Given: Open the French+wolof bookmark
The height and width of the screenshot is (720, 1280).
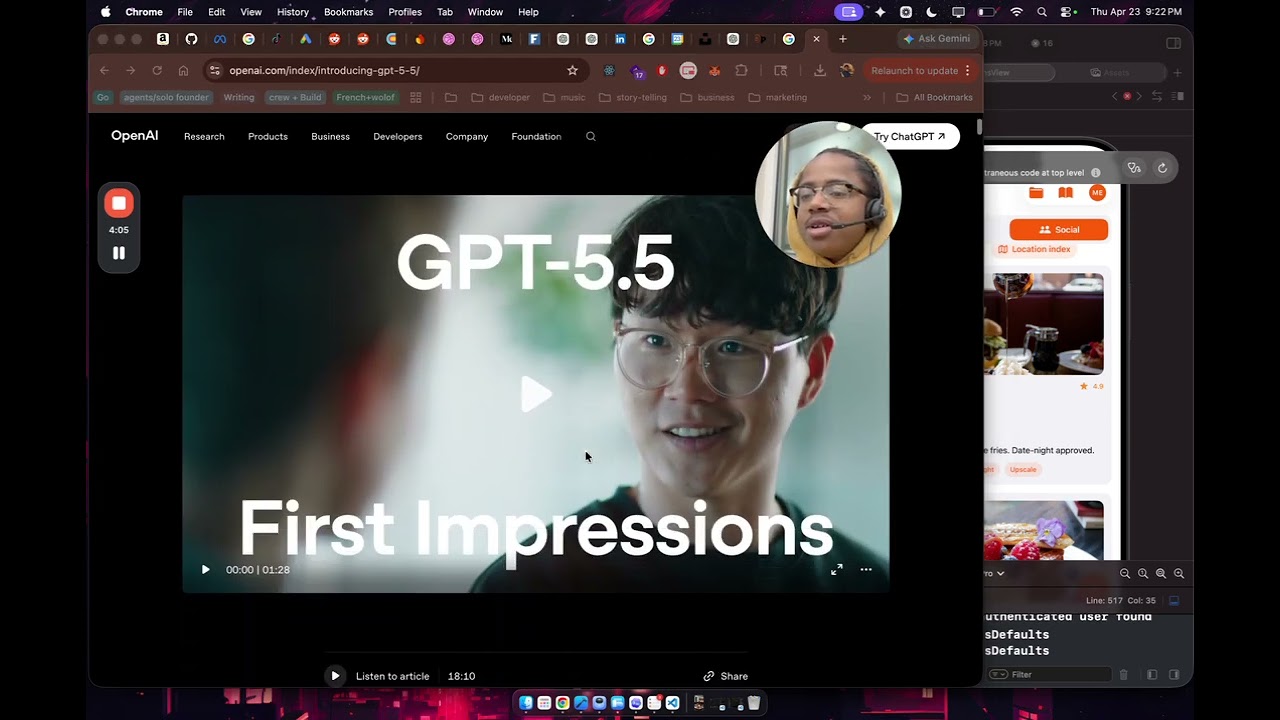Looking at the screenshot, I should click(365, 97).
